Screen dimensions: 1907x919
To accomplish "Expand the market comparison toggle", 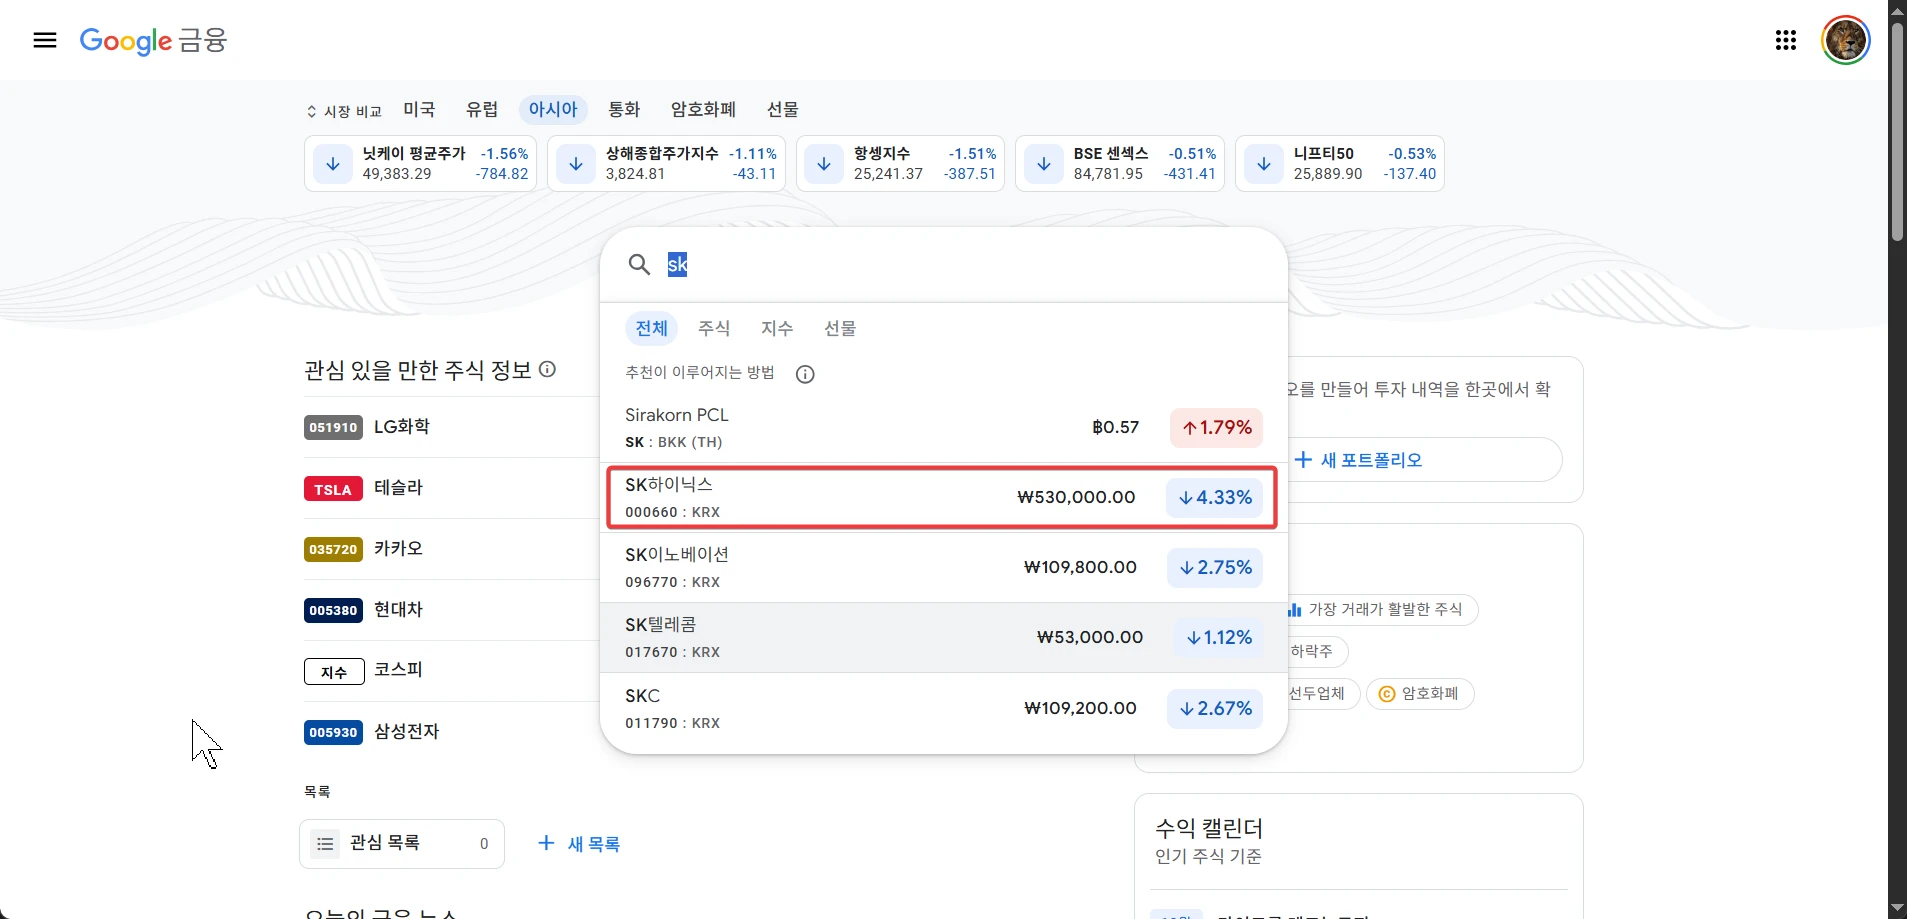I will (x=344, y=111).
